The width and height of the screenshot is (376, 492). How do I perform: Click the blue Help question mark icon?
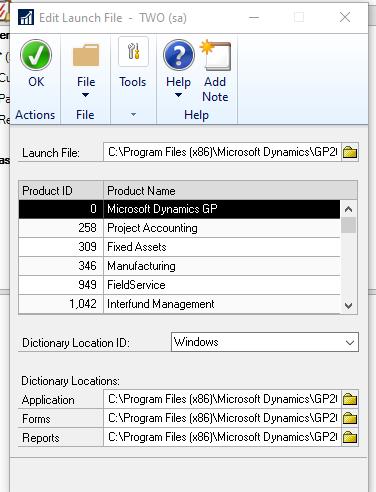179,55
